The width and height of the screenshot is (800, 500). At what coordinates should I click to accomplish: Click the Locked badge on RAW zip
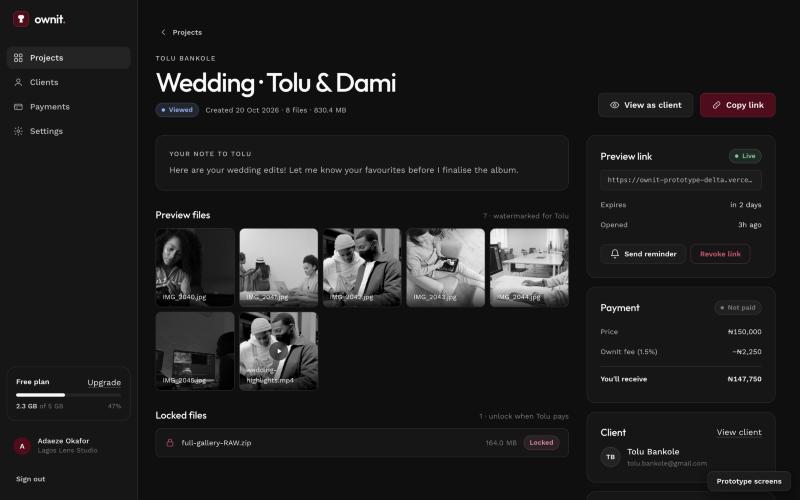[x=541, y=443]
